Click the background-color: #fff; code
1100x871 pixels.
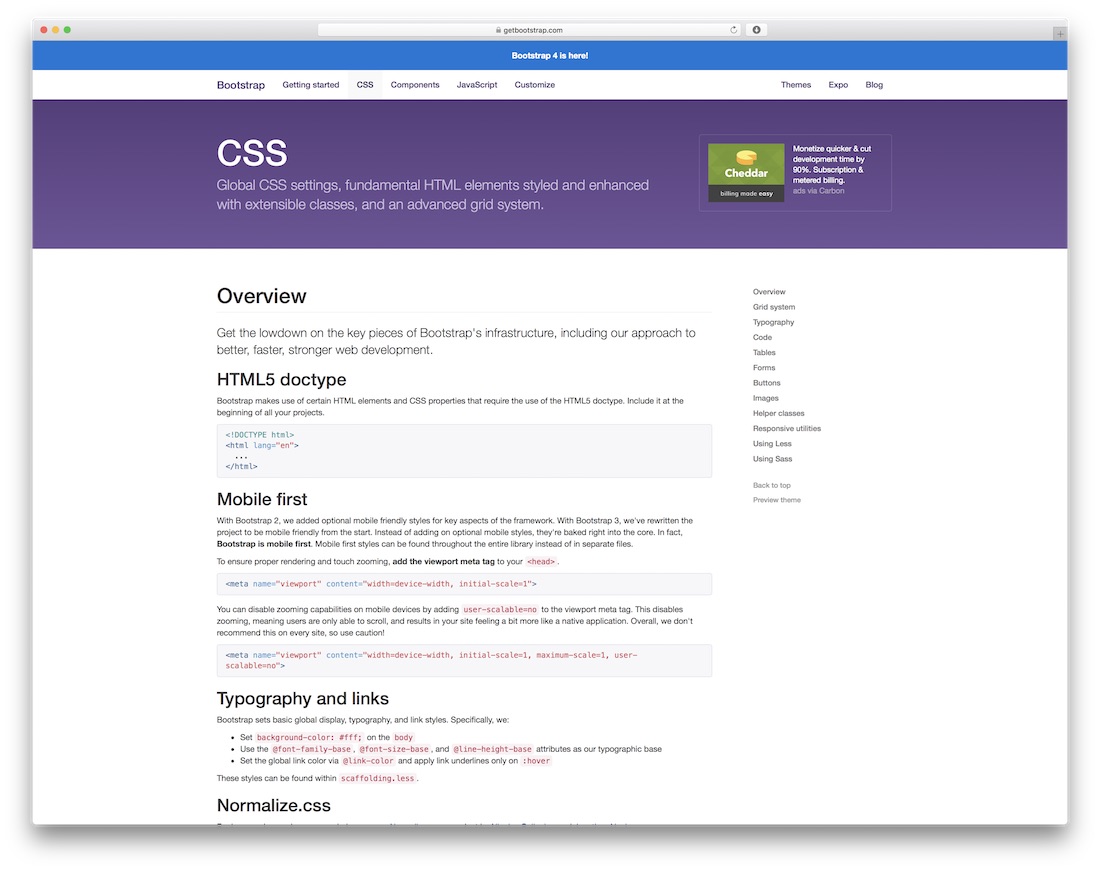[309, 738]
